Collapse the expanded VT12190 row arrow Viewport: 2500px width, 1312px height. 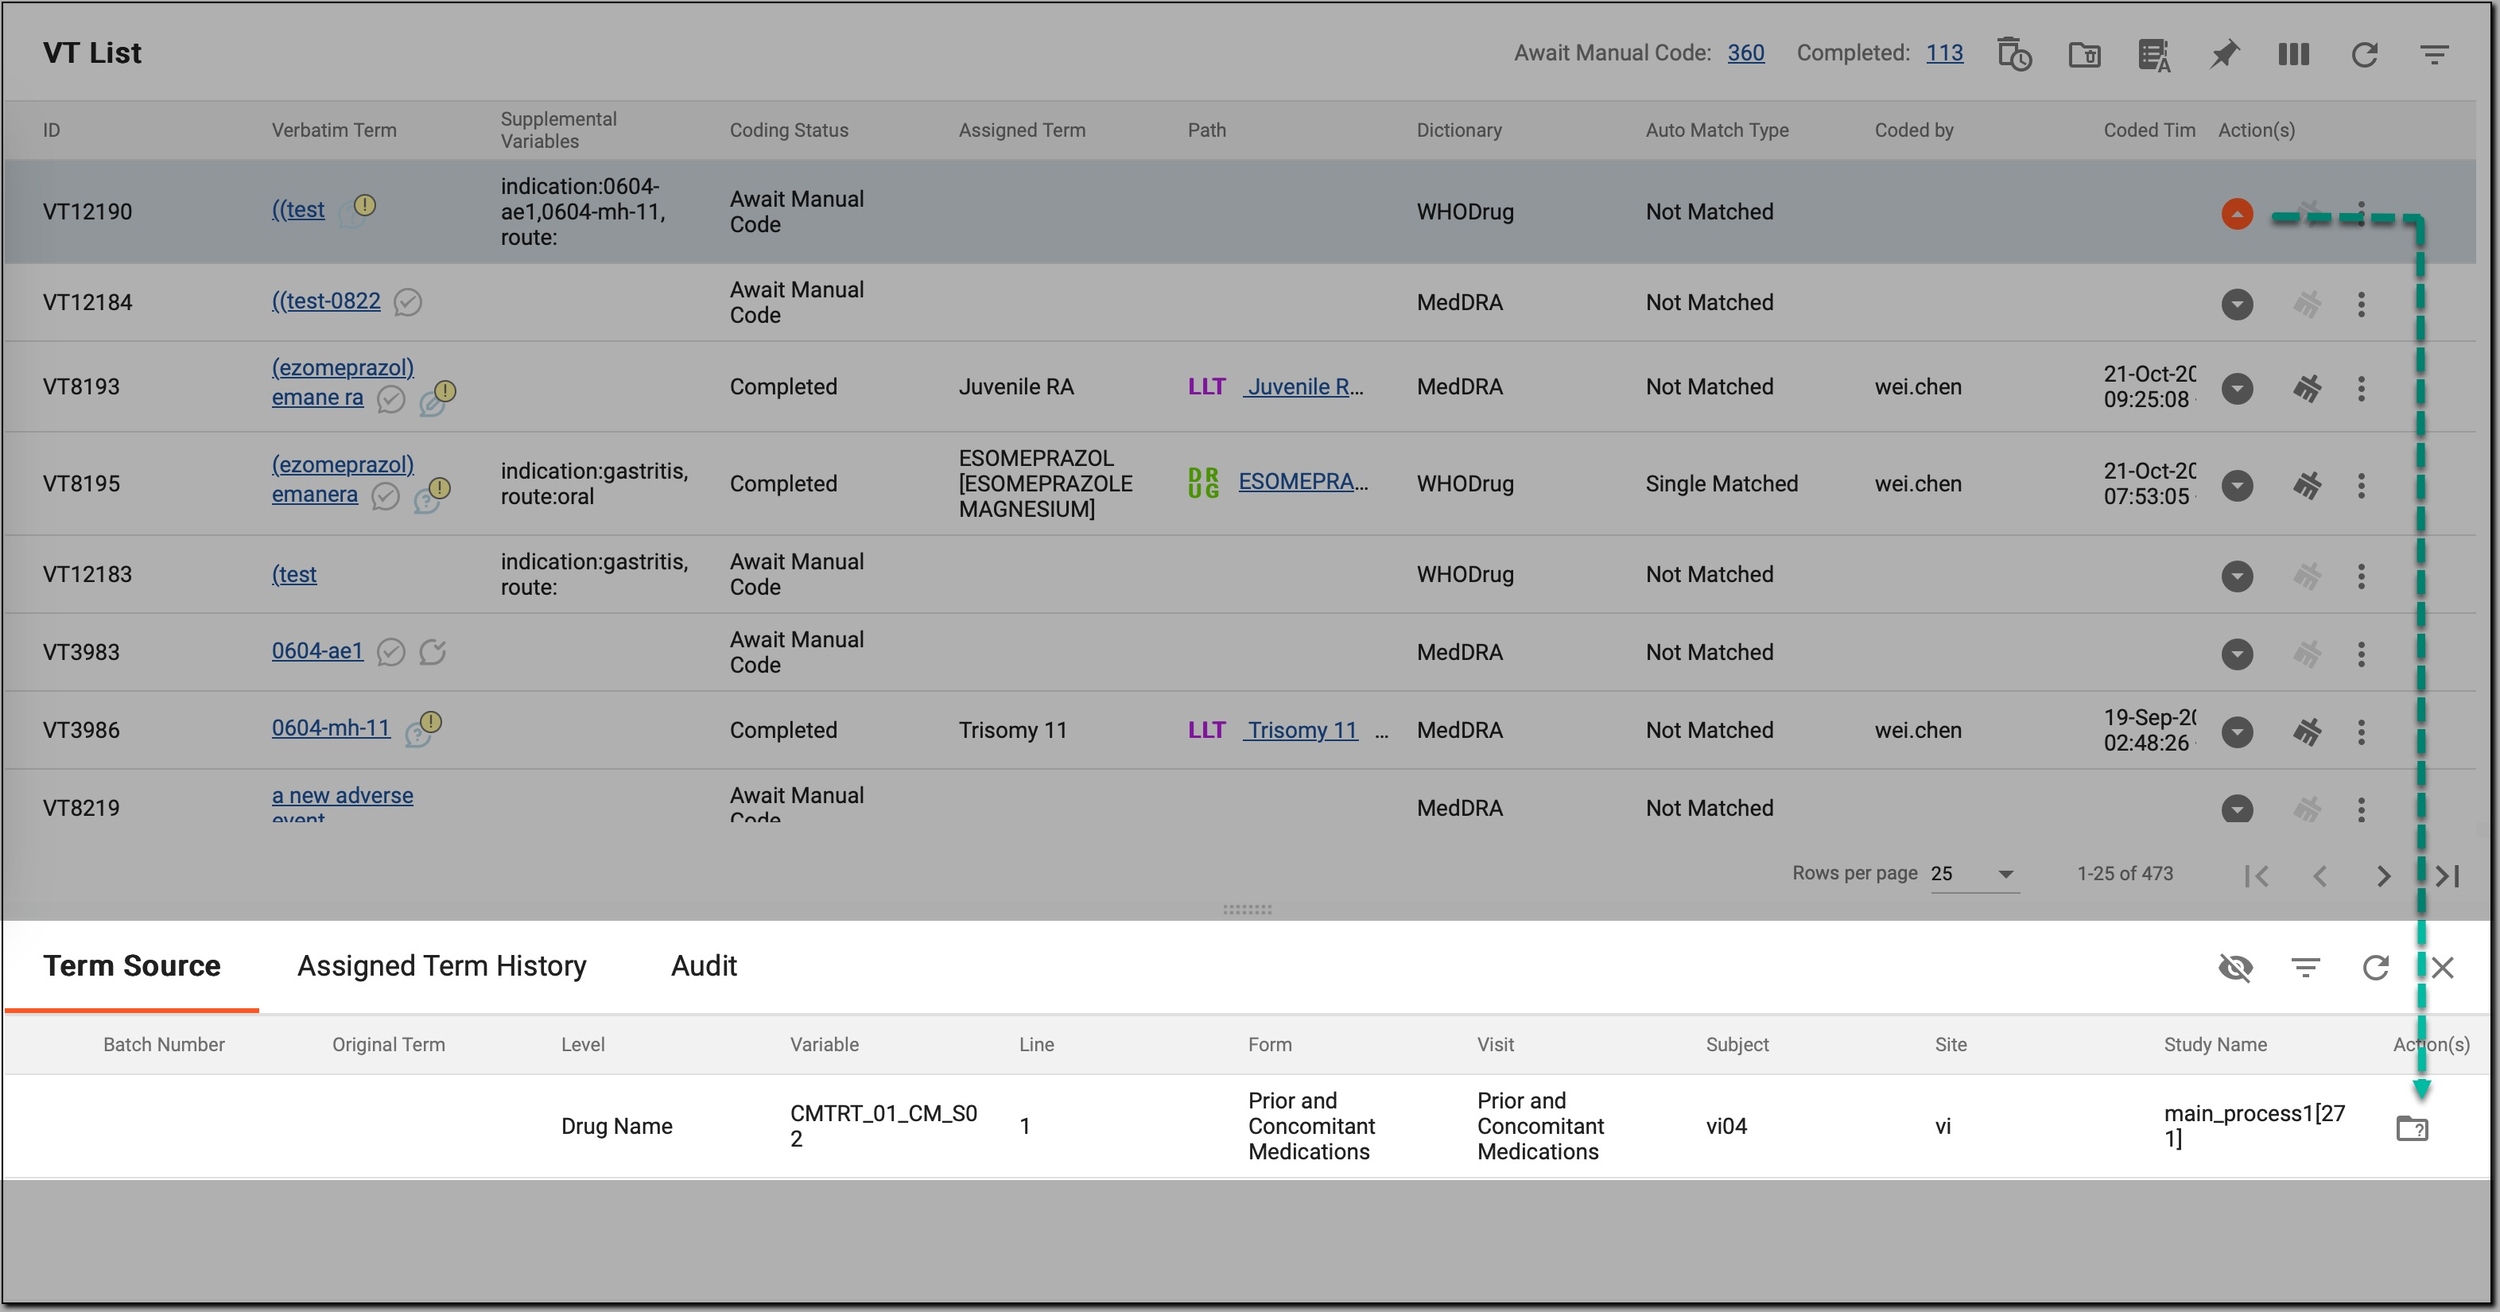click(x=2237, y=213)
